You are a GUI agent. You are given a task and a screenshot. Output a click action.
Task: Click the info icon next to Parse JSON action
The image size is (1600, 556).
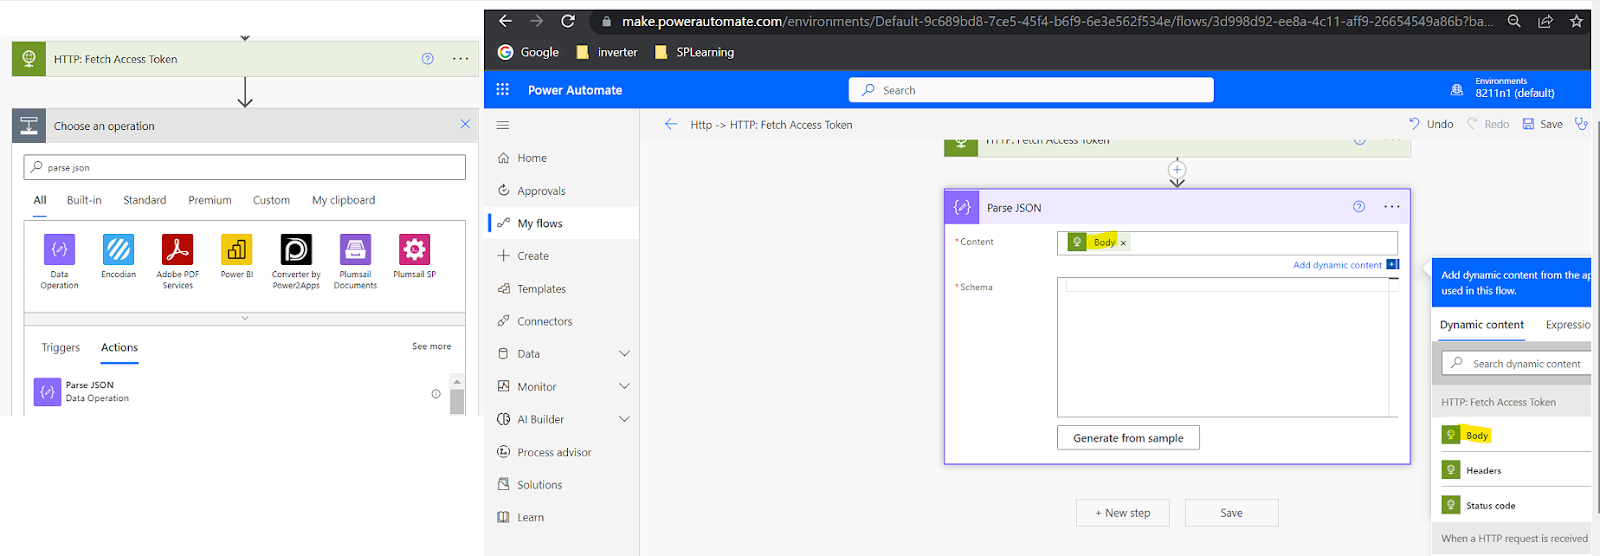pos(436,393)
